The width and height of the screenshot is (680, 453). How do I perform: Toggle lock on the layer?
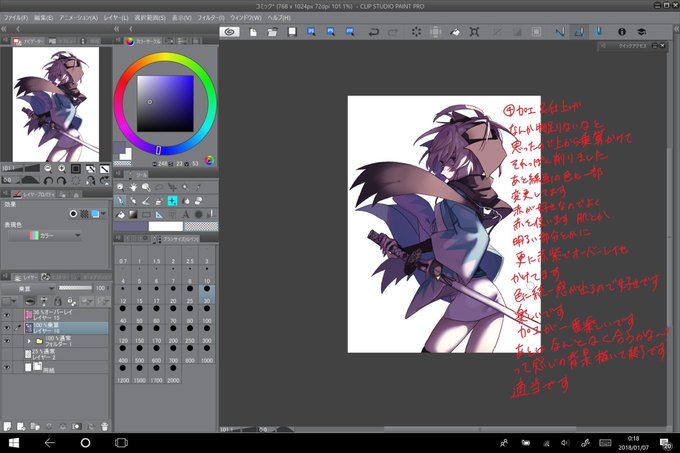click(x=57, y=301)
